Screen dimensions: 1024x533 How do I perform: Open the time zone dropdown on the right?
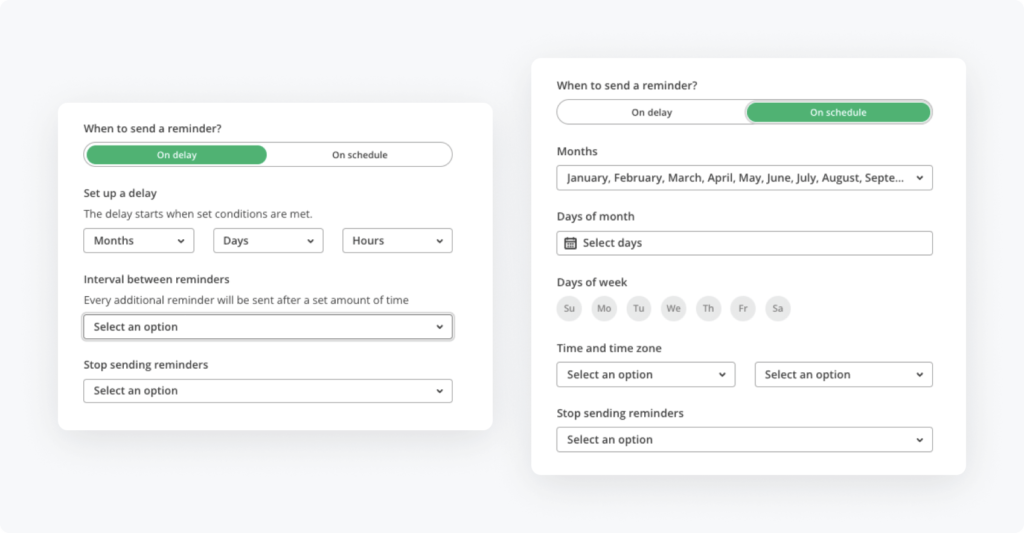click(x=843, y=375)
